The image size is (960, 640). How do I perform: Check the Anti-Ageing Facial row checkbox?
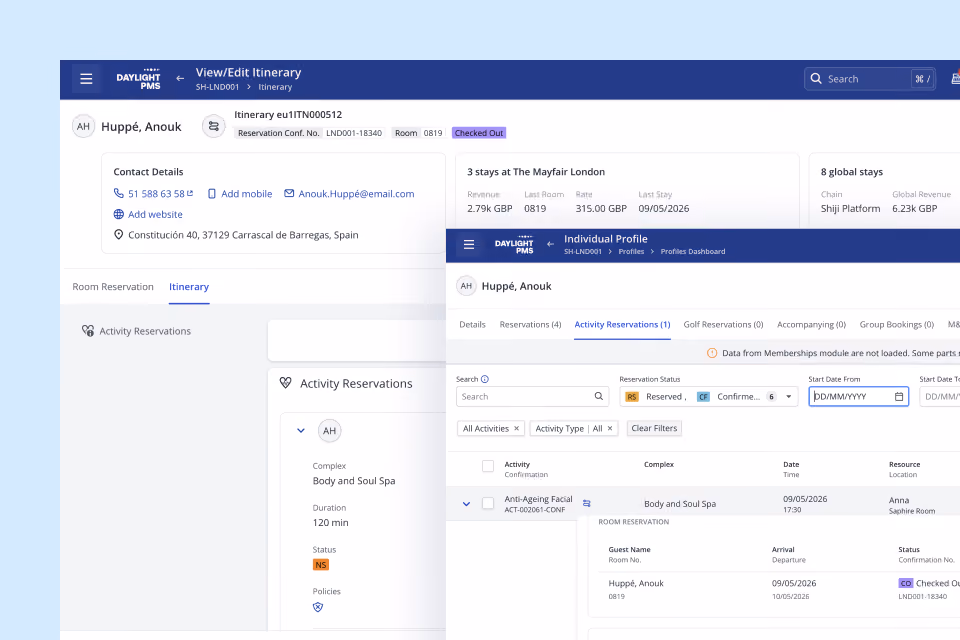pyautogui.click(x=488, y=503)
